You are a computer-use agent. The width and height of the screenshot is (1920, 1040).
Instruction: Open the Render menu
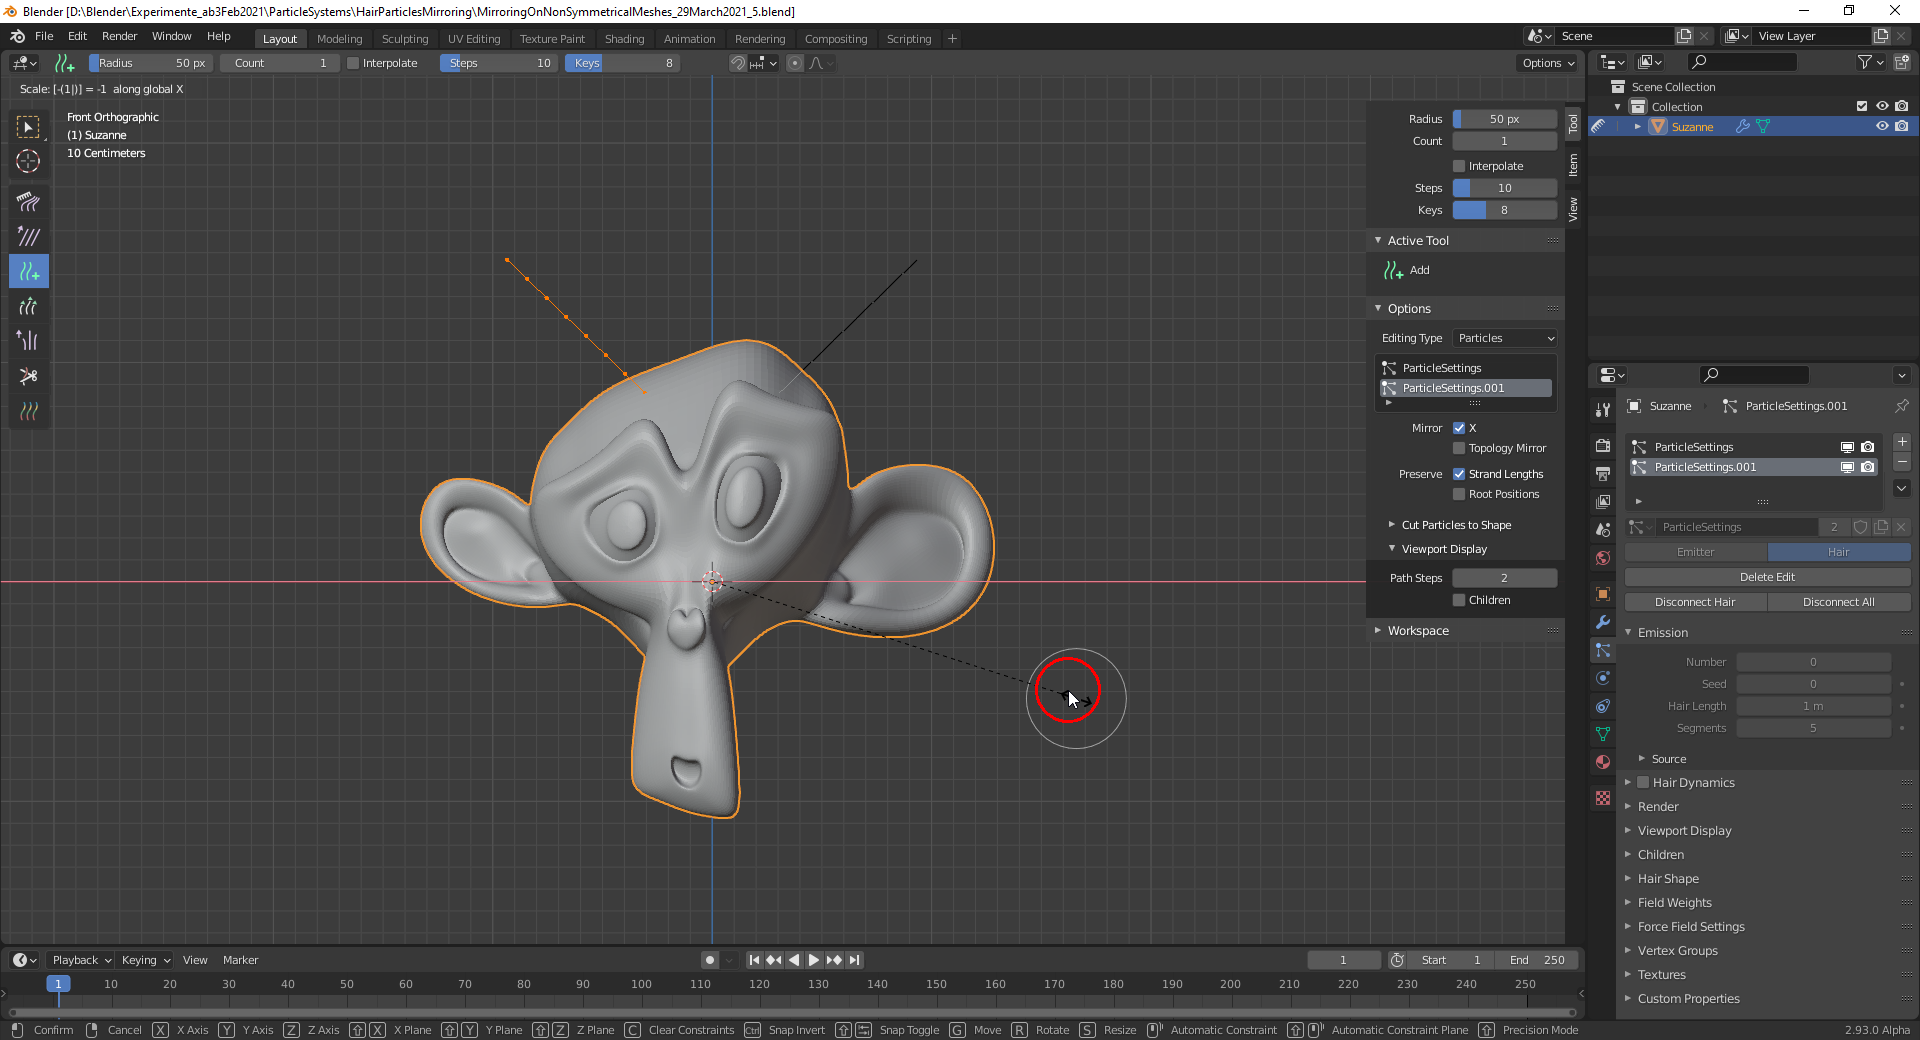(x=119, y=36)
